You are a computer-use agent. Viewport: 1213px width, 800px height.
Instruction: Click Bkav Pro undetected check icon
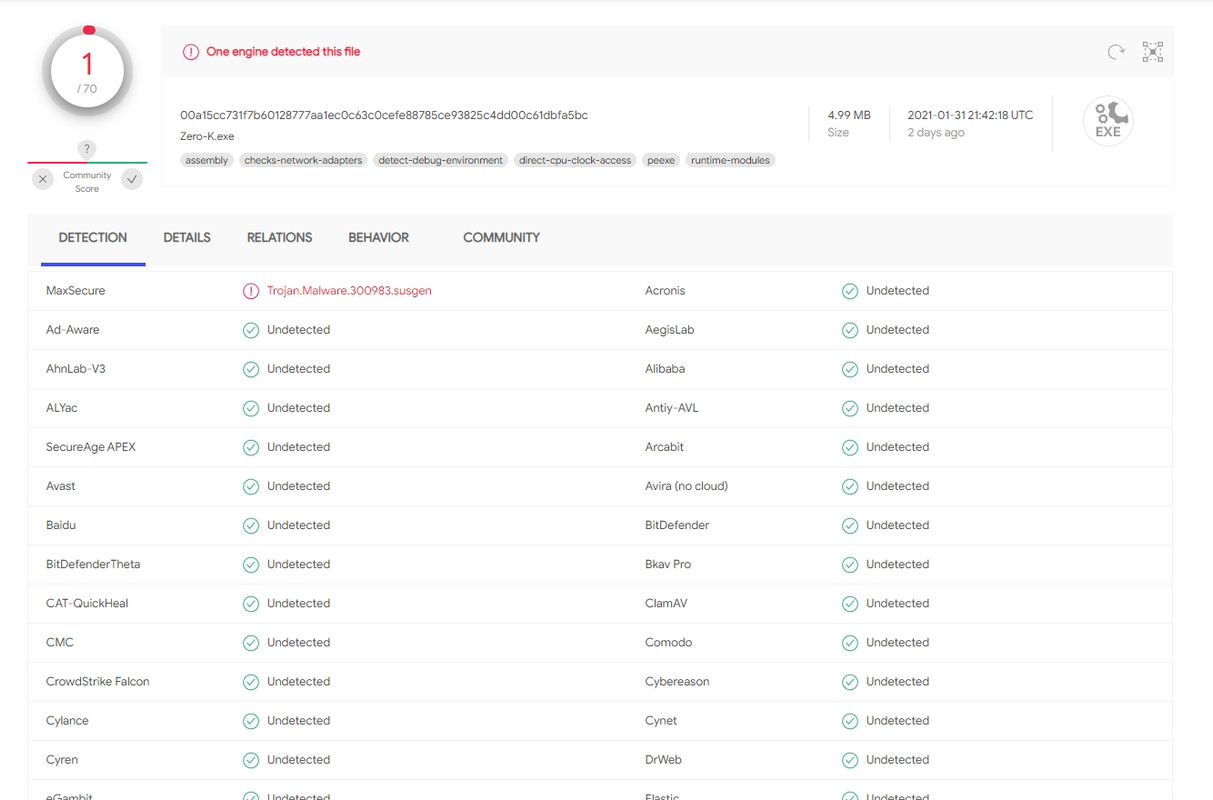(850, 564)
